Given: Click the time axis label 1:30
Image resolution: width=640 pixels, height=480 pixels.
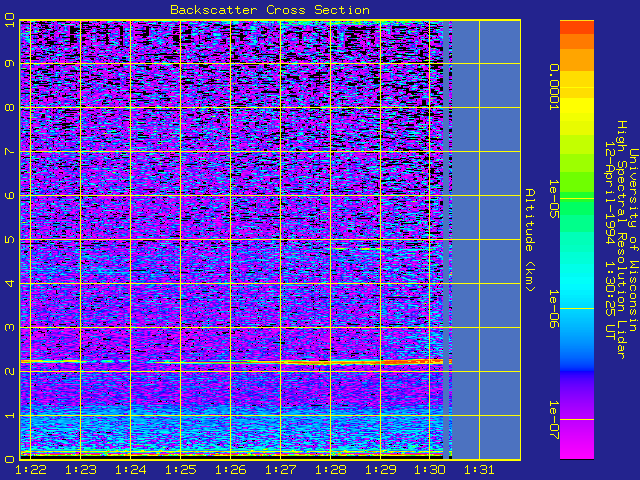Looking at the screenshot, I should click(430, 470).
